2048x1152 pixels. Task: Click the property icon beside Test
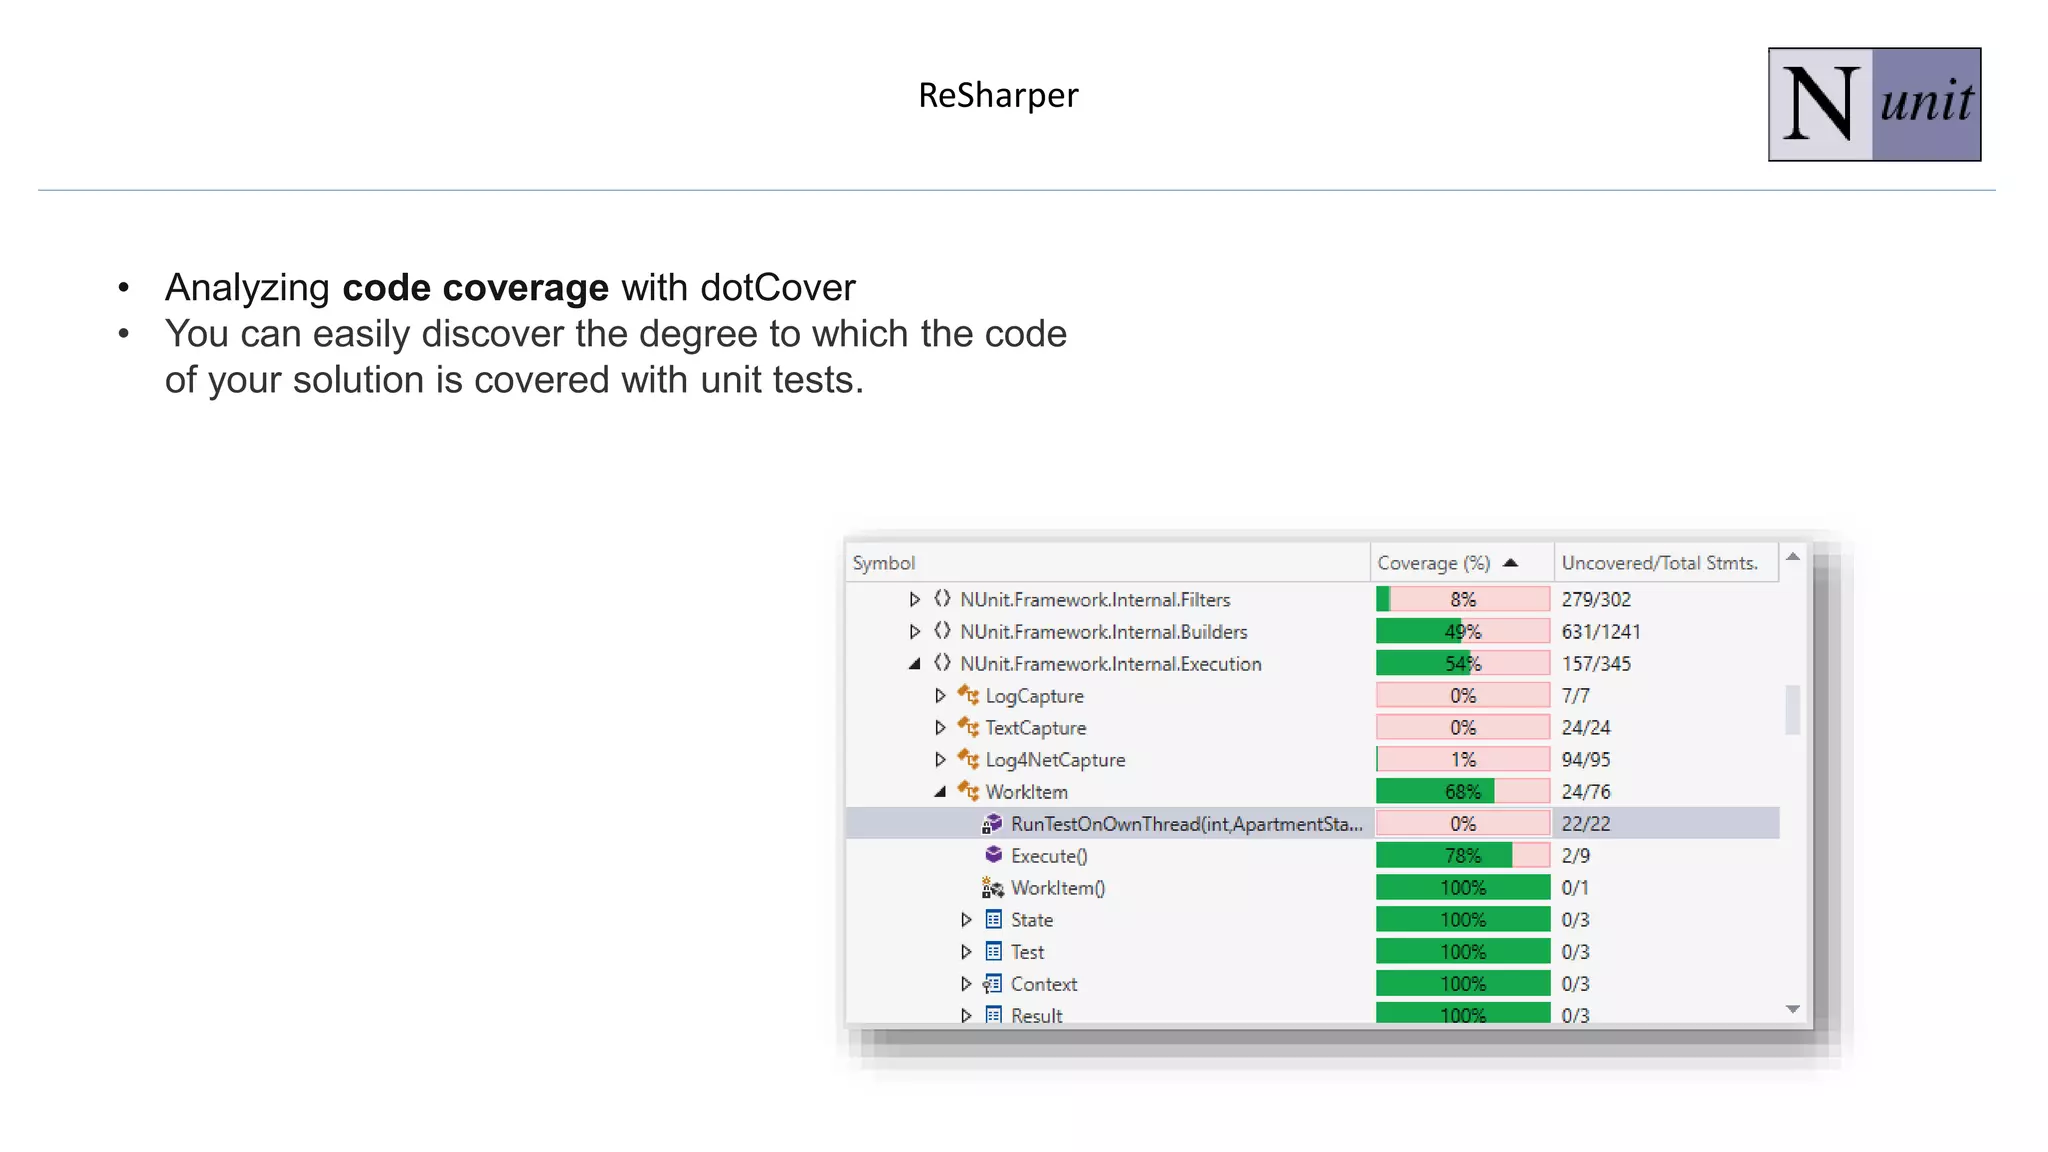click(x=993, y=951)
